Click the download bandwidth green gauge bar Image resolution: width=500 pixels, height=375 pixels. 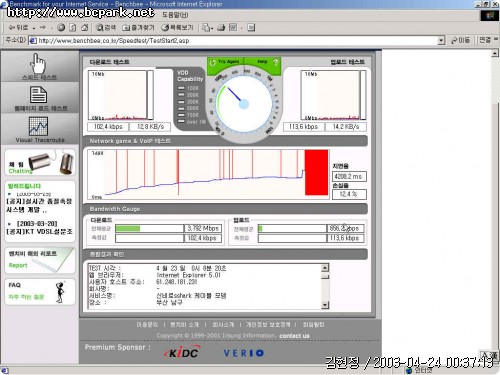[128, 228]
